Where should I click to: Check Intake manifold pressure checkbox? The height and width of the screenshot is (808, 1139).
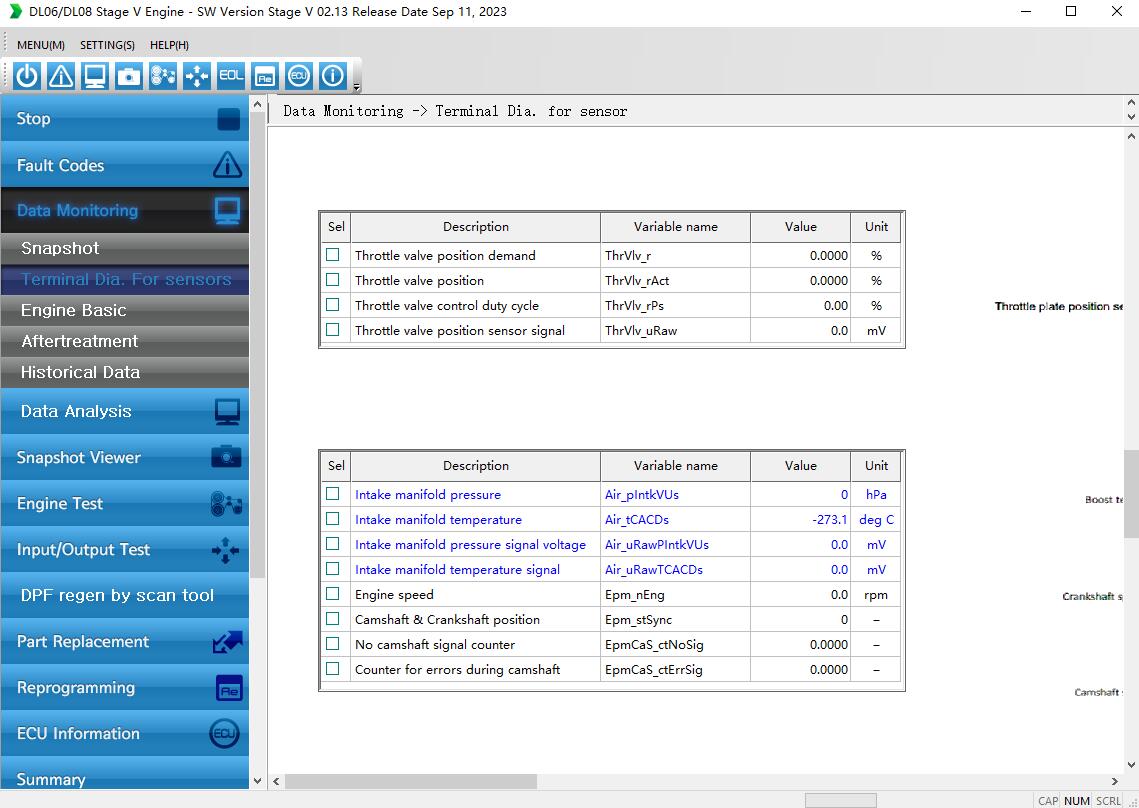click(x=333, y=494)
